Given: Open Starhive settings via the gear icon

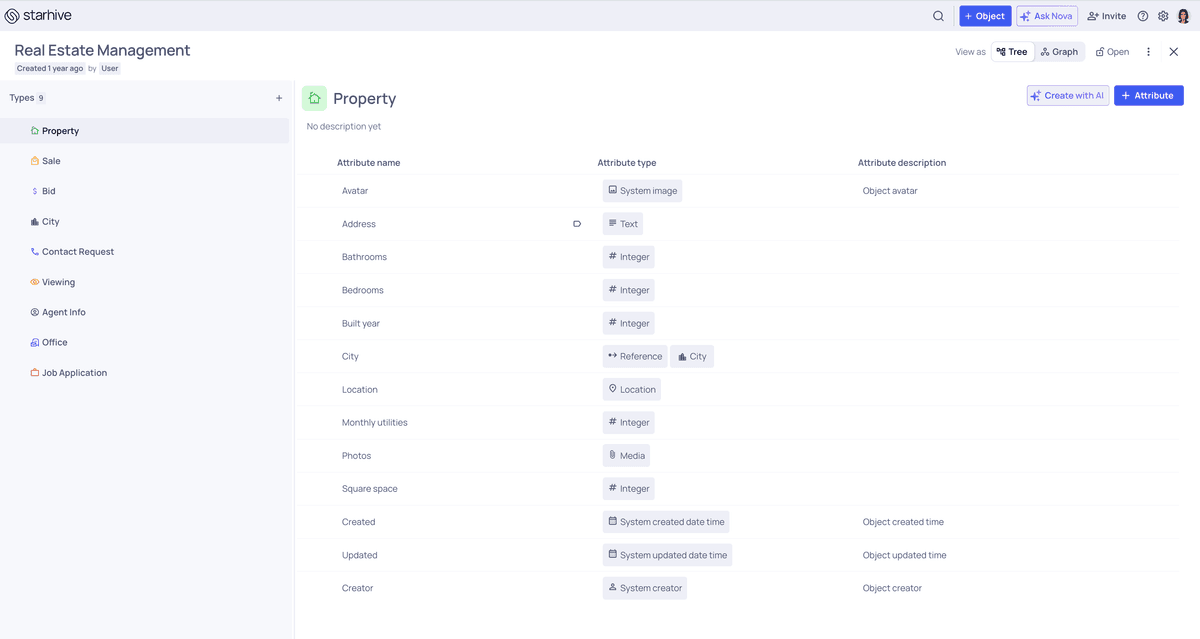Looking at the screenshot, I should pos(1162,16).
